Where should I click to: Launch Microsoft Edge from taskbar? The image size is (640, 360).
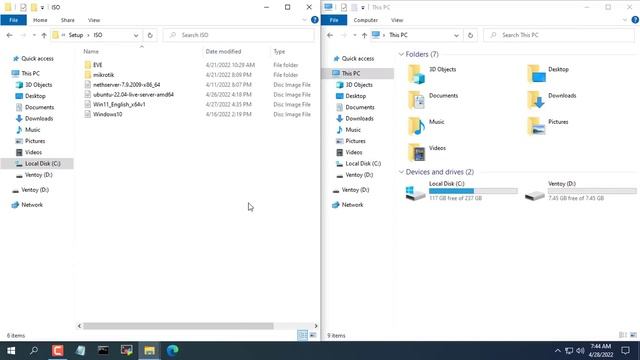[x=172, y=351]
